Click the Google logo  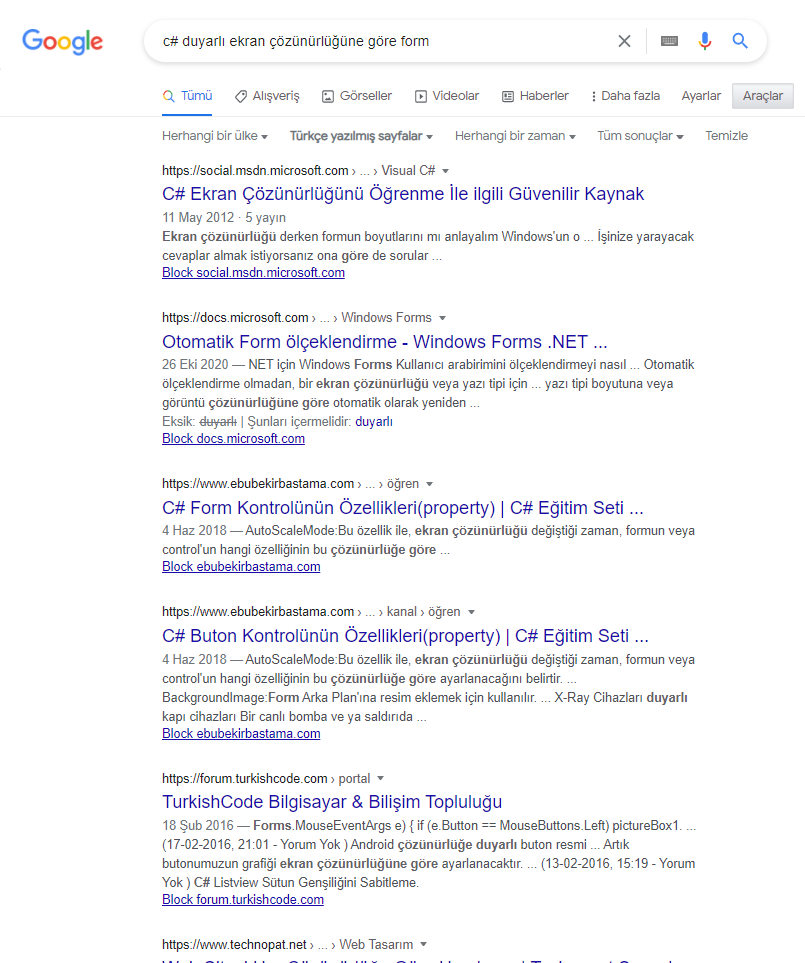63,41
